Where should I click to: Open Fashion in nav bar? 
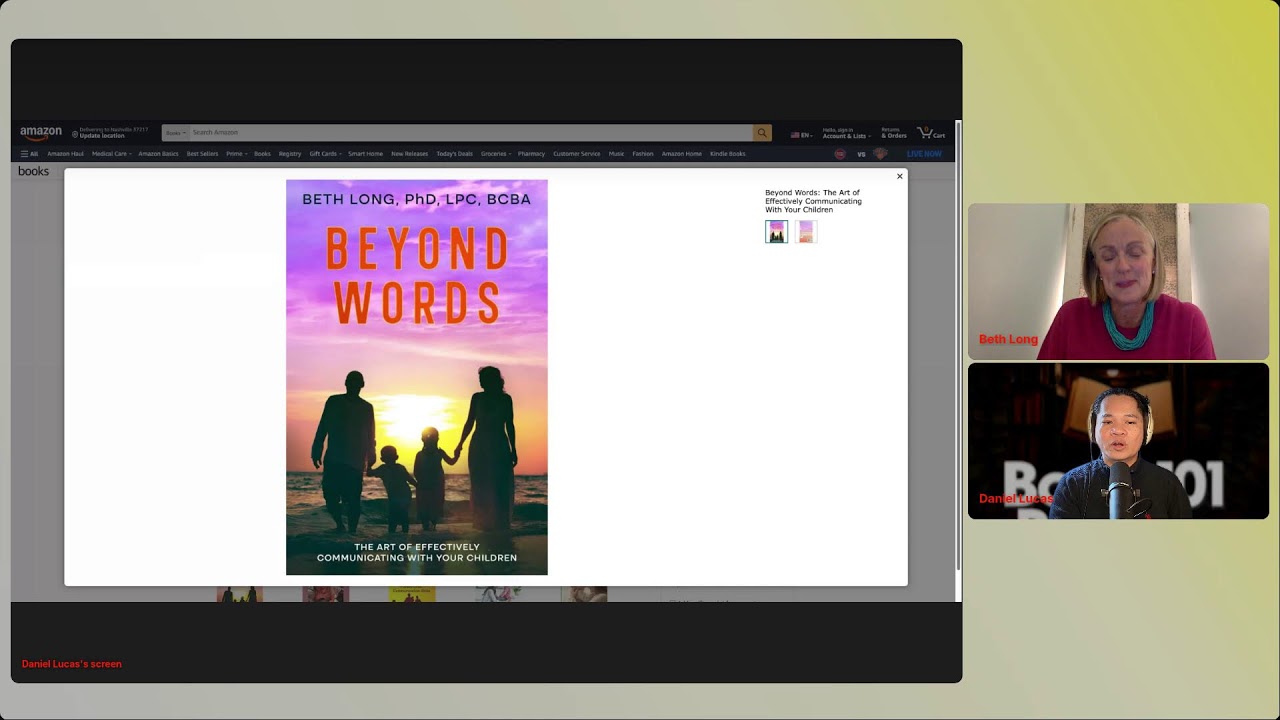pyautogui.click(x=642, y=154)
